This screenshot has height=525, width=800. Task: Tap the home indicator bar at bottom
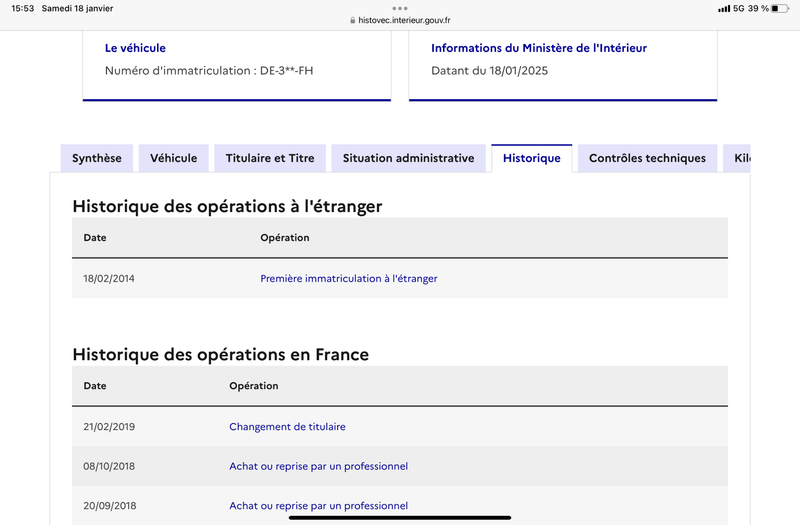click(400, 517)
